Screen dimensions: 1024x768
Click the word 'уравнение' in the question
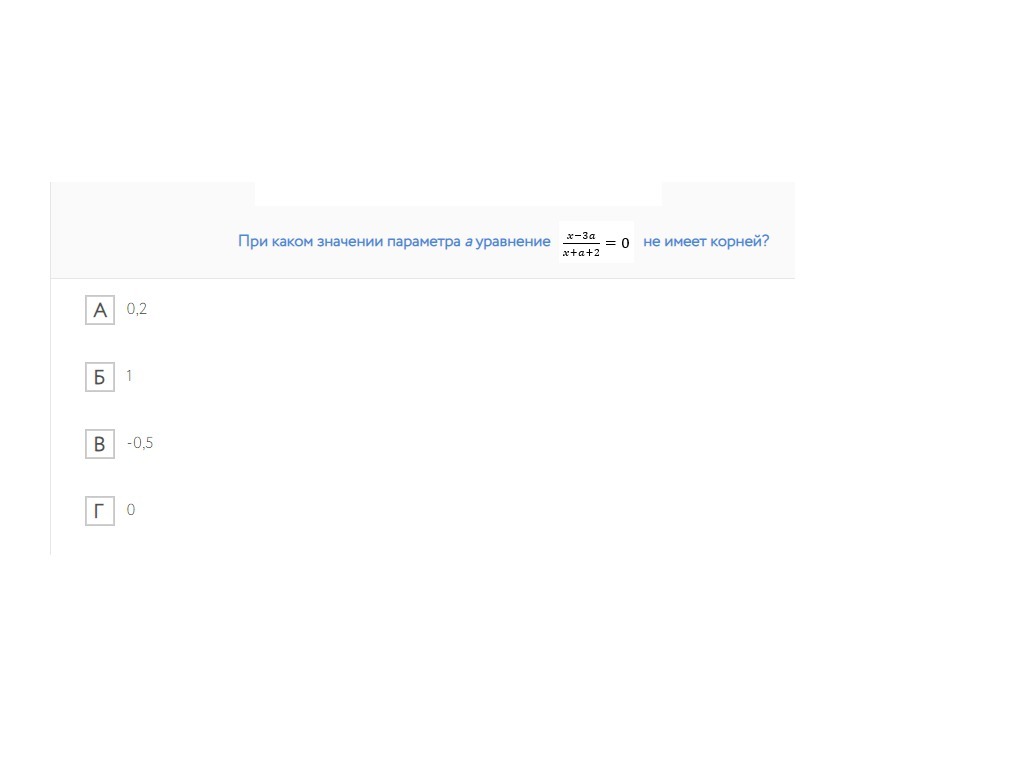[513, 241]
